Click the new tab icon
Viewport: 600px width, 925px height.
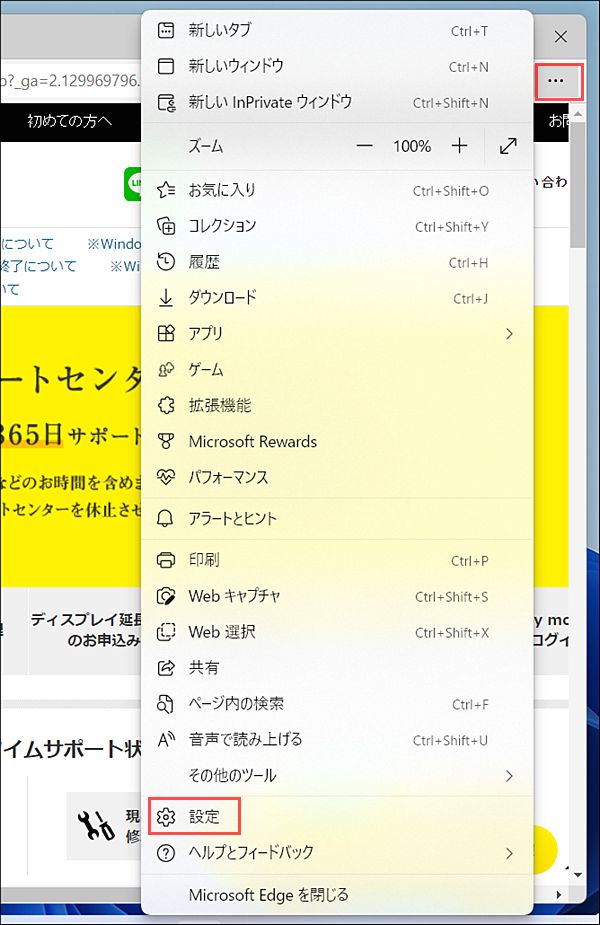tap(166, 31)
